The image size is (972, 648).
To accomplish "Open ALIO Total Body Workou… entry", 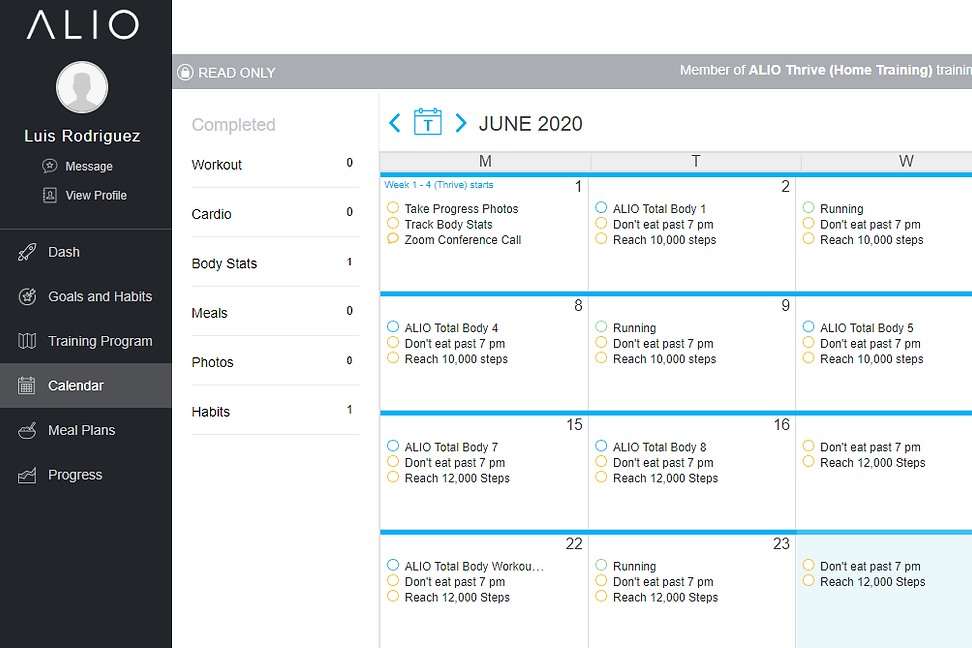I will point(474,566).
